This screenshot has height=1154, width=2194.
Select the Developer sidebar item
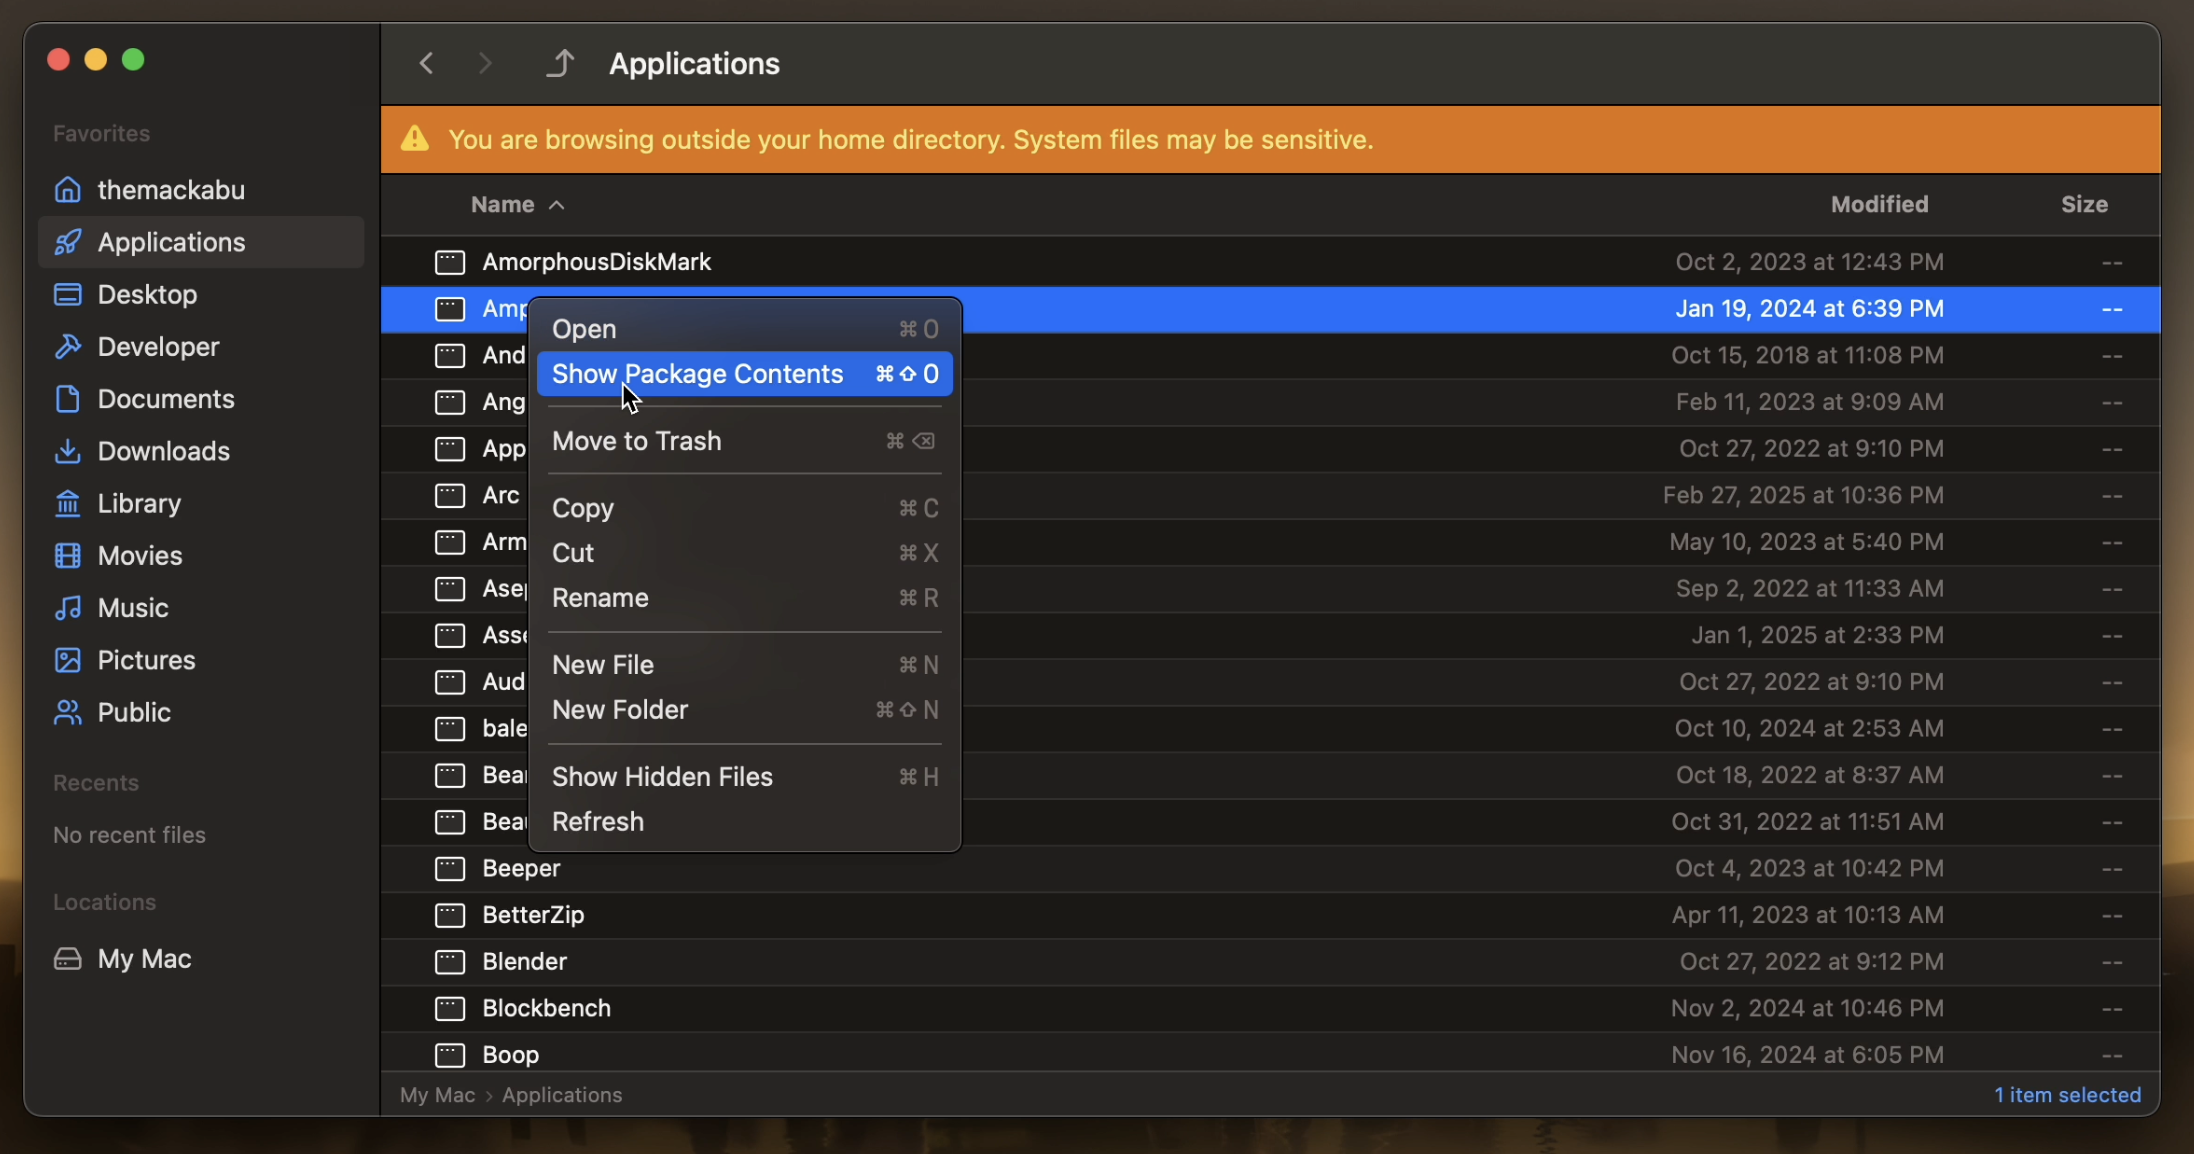pyautogui.click(x=158, y=347)
